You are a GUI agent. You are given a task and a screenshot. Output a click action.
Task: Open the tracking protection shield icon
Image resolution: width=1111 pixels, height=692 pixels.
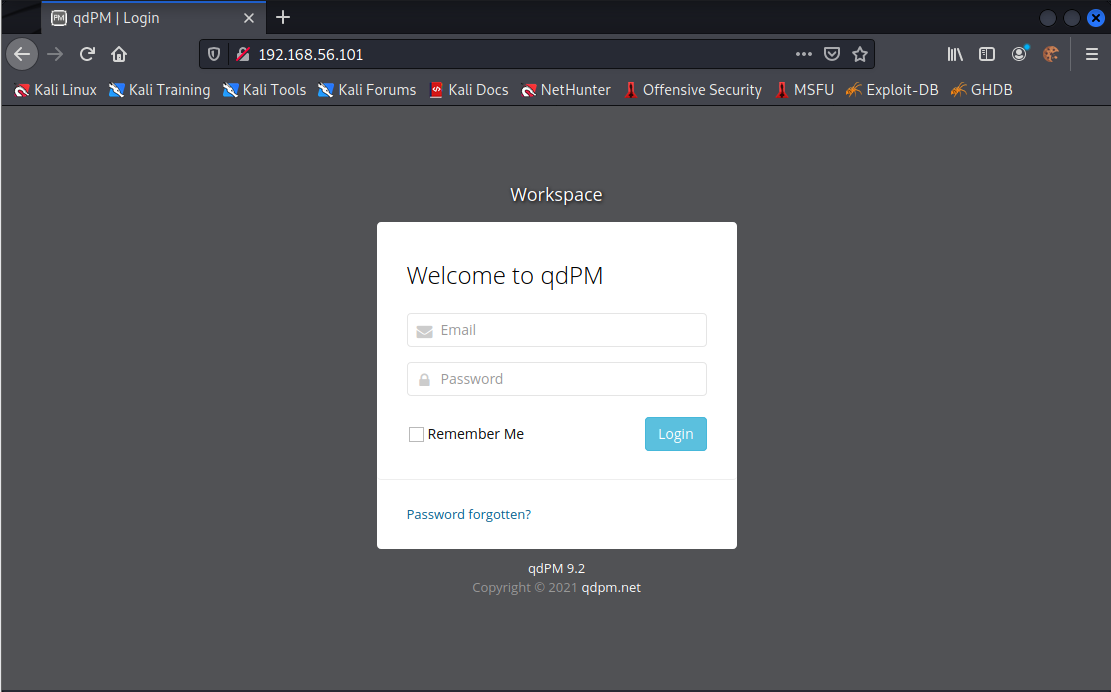tap(214, 54)
